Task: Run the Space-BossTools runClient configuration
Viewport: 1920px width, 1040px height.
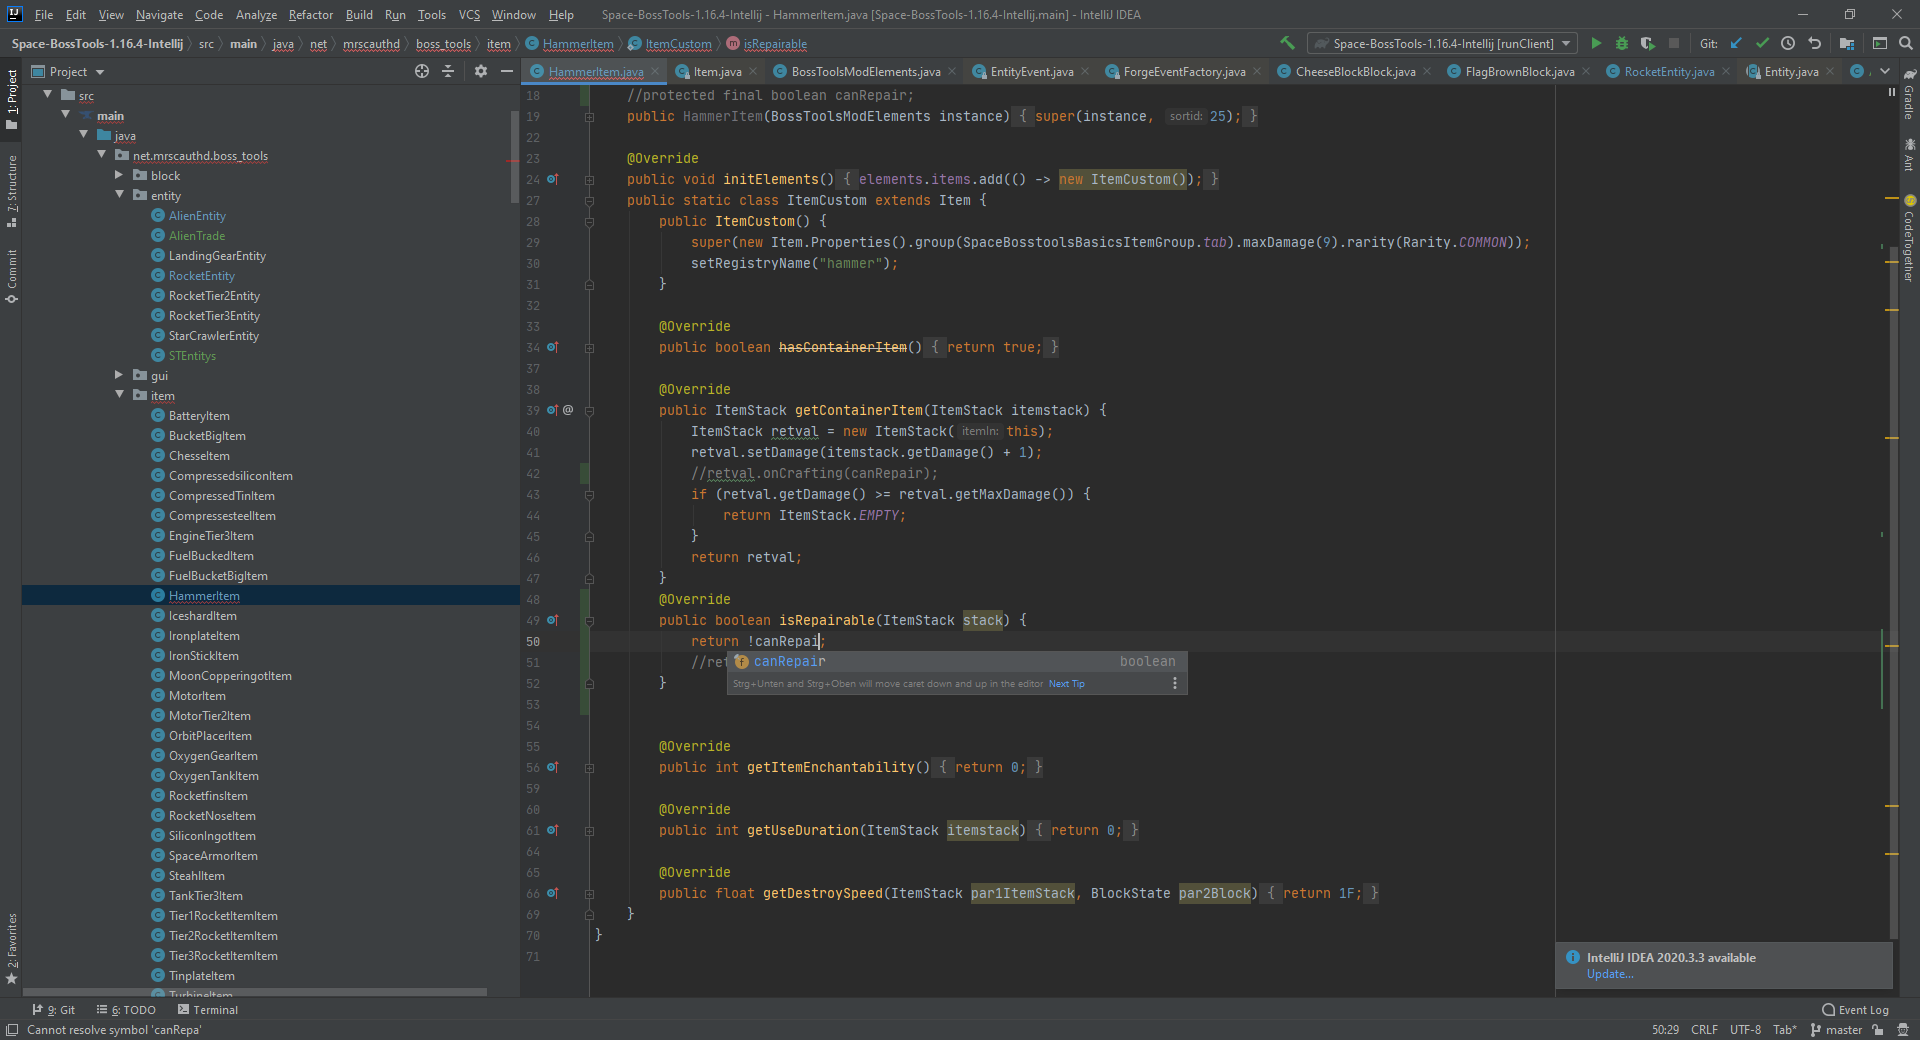Action: pos(1597,44)
